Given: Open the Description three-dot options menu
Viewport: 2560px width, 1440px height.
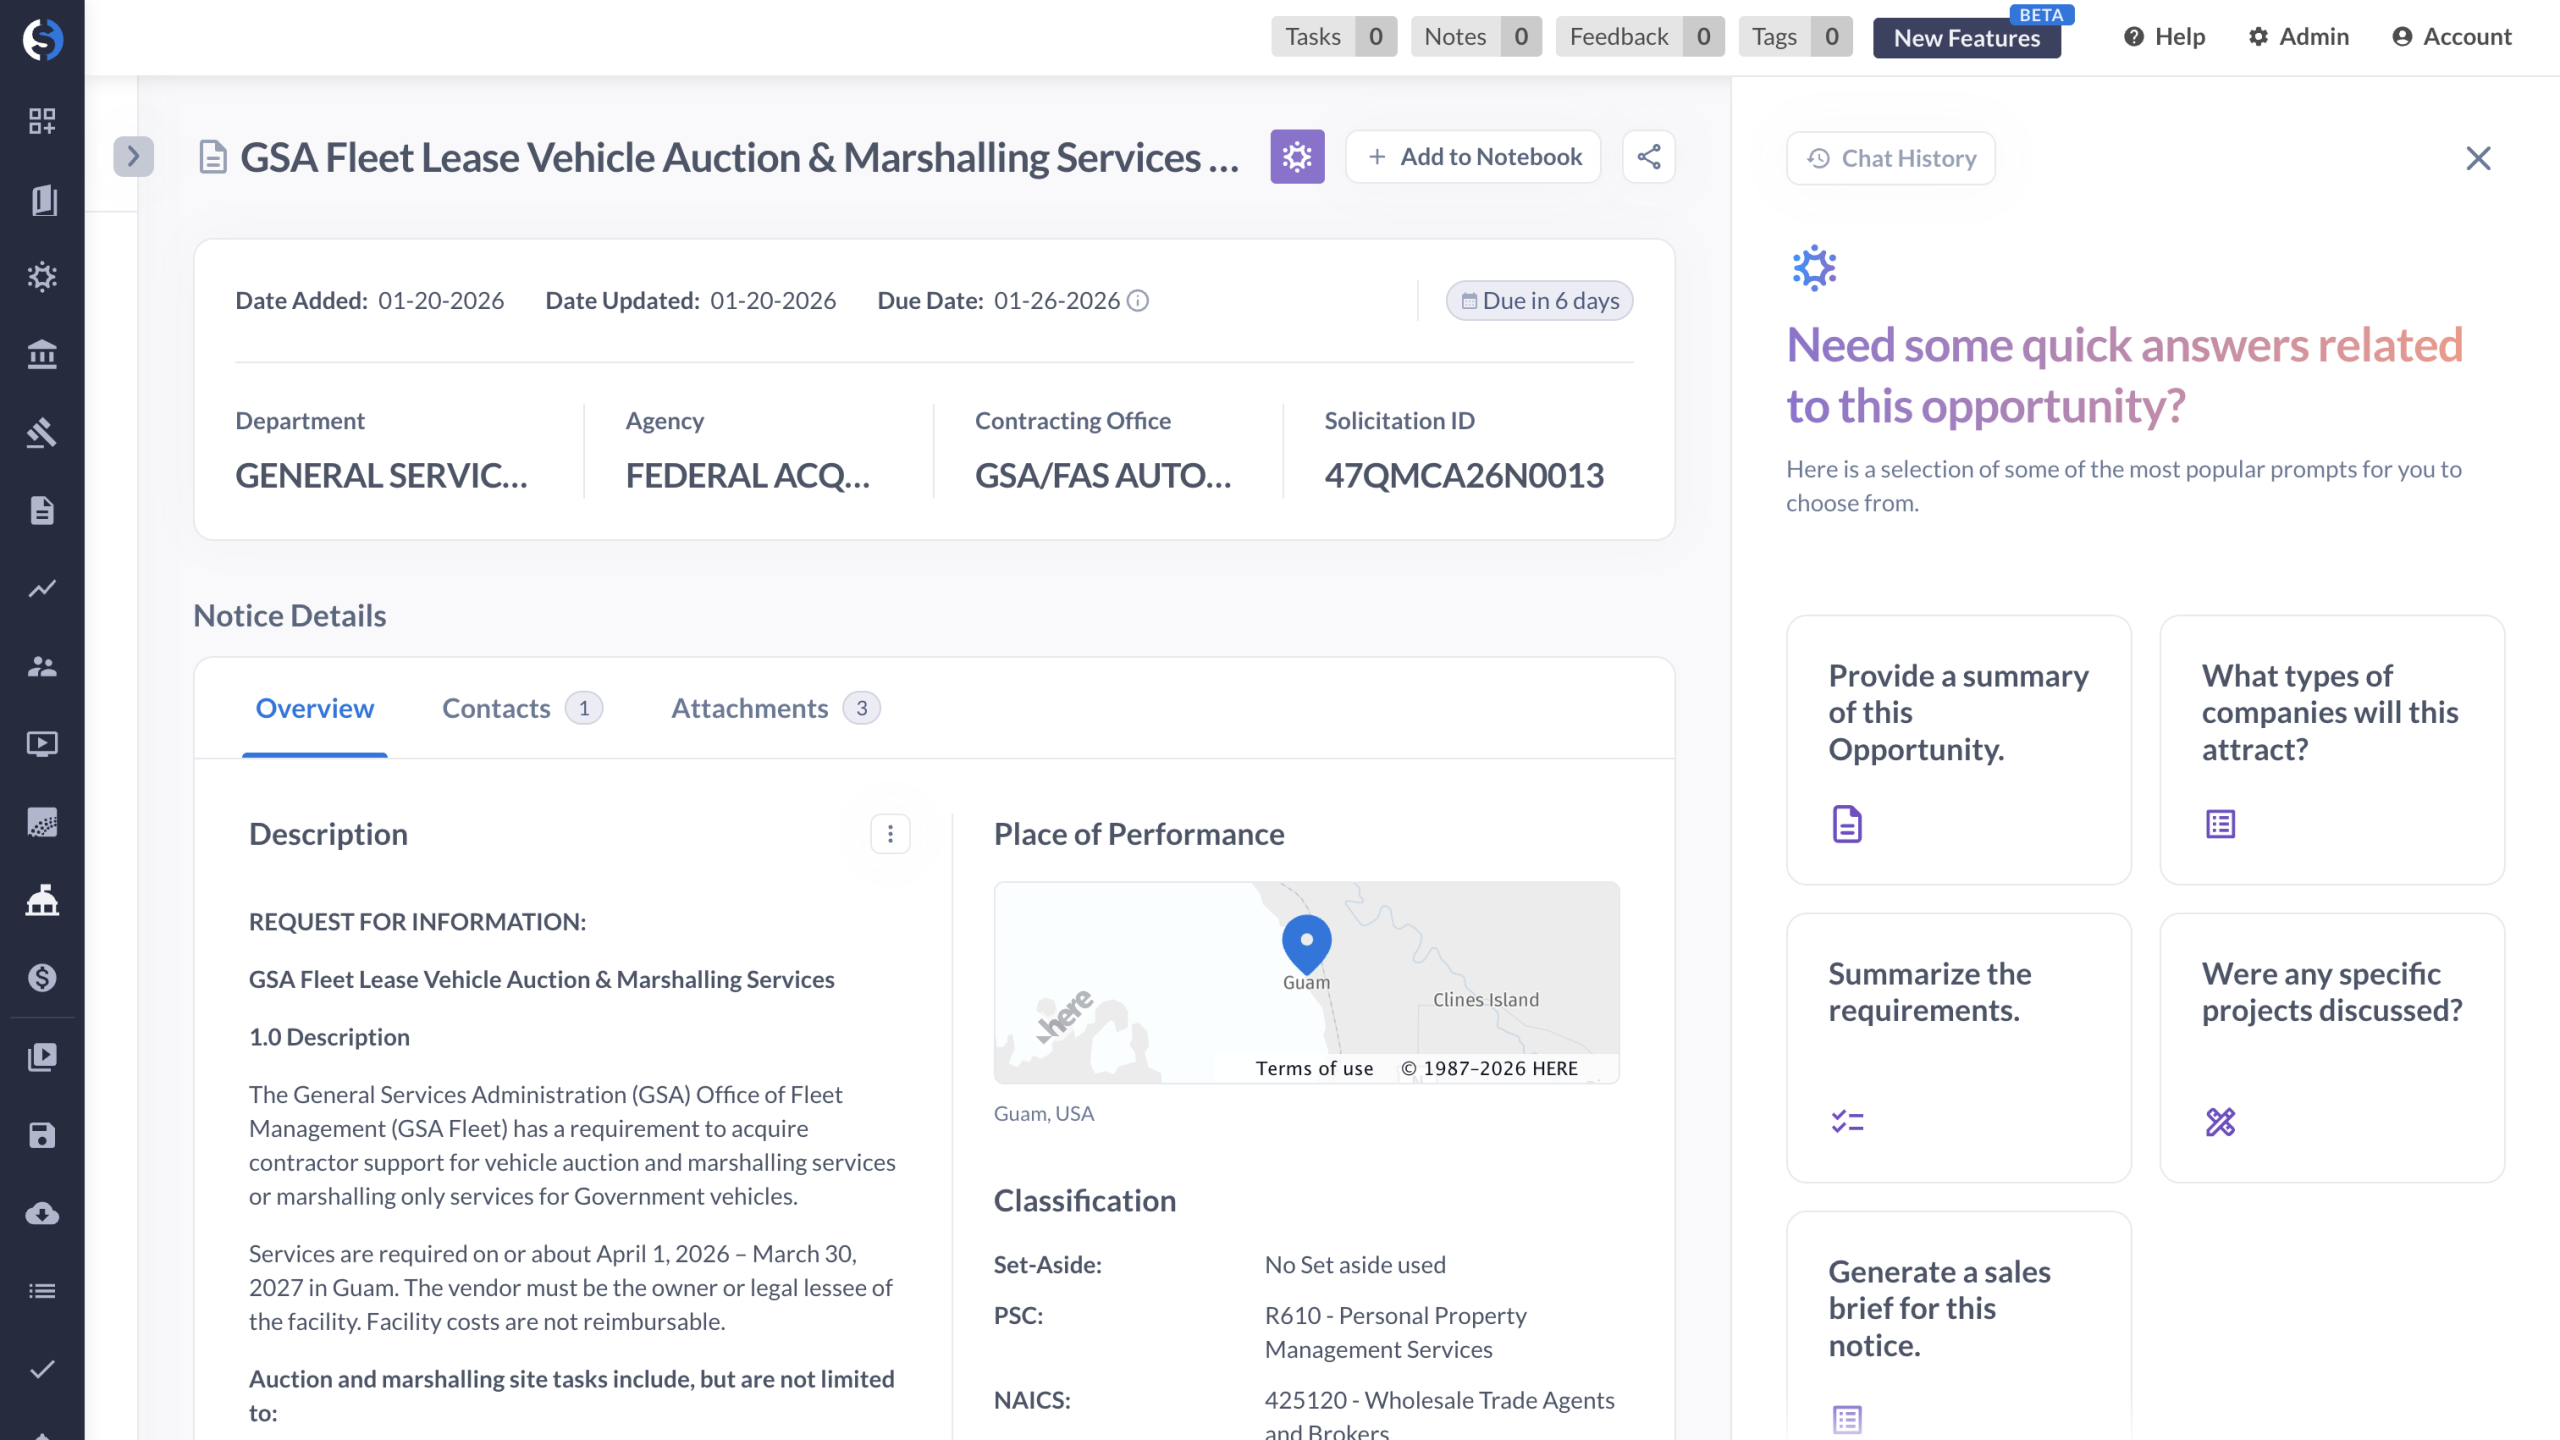Looking at the screenshot, I should pyautogui.click(x=890, y=834).
